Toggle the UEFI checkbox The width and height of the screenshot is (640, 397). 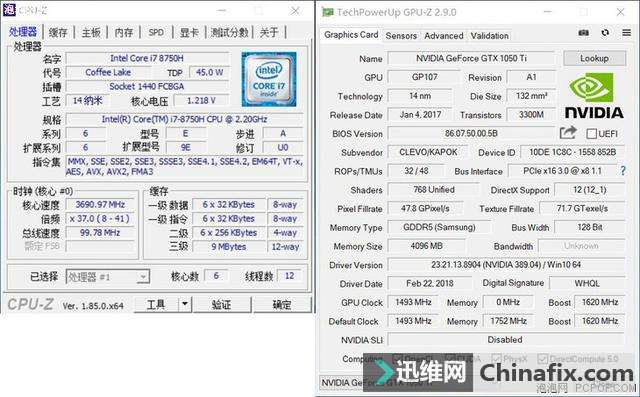pos(591,134)
